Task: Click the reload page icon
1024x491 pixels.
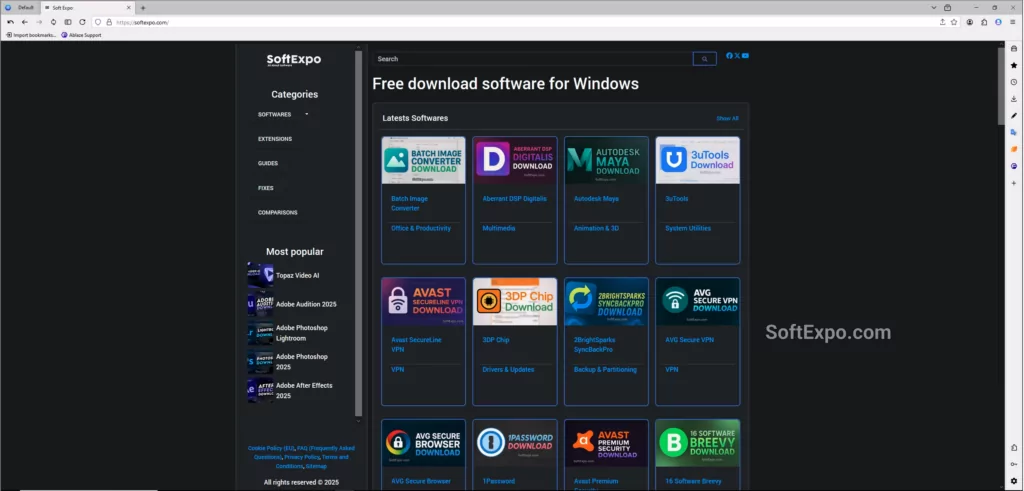Action: click(x=82, y=22)
